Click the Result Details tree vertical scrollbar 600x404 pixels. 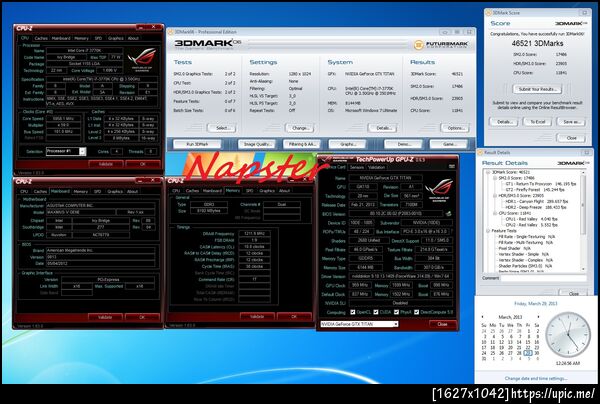pyautogui.click(x=583, y=221)
